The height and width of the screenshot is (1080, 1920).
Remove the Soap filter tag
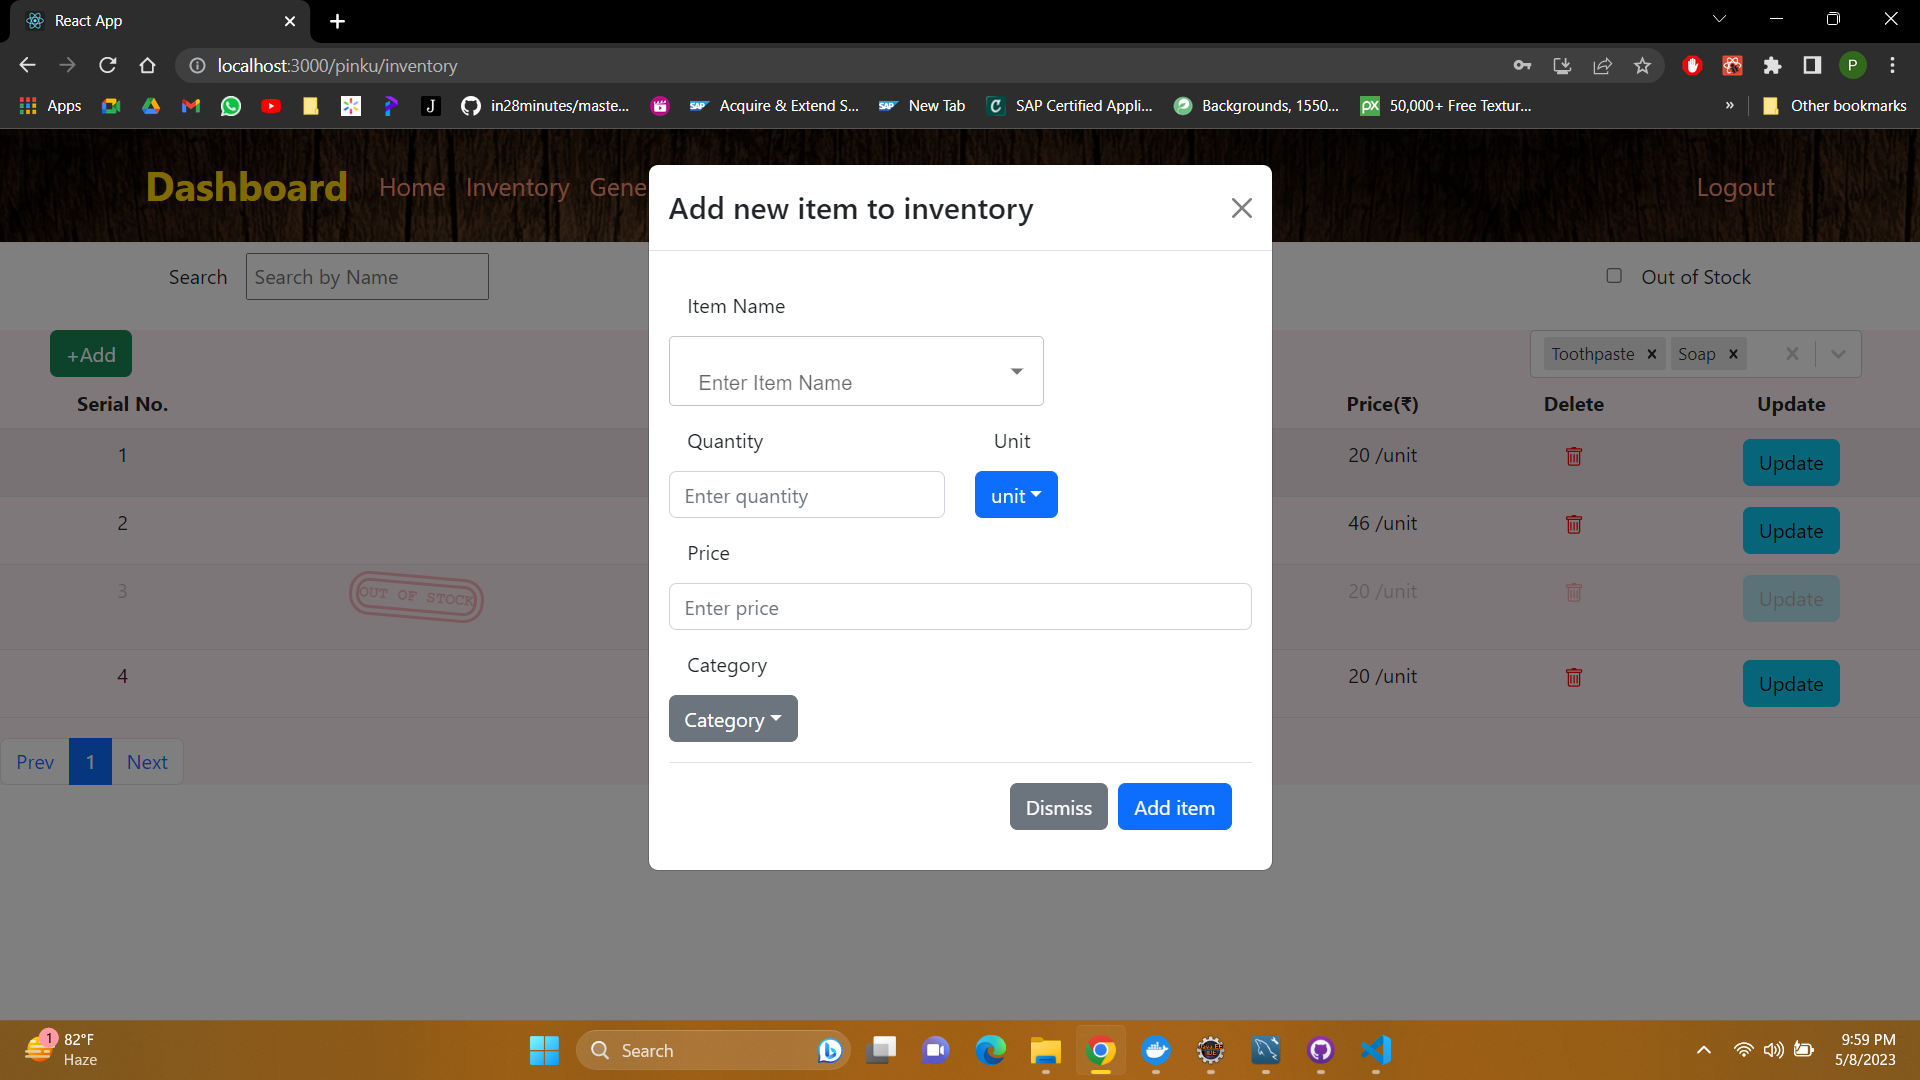coord(1732,354)
